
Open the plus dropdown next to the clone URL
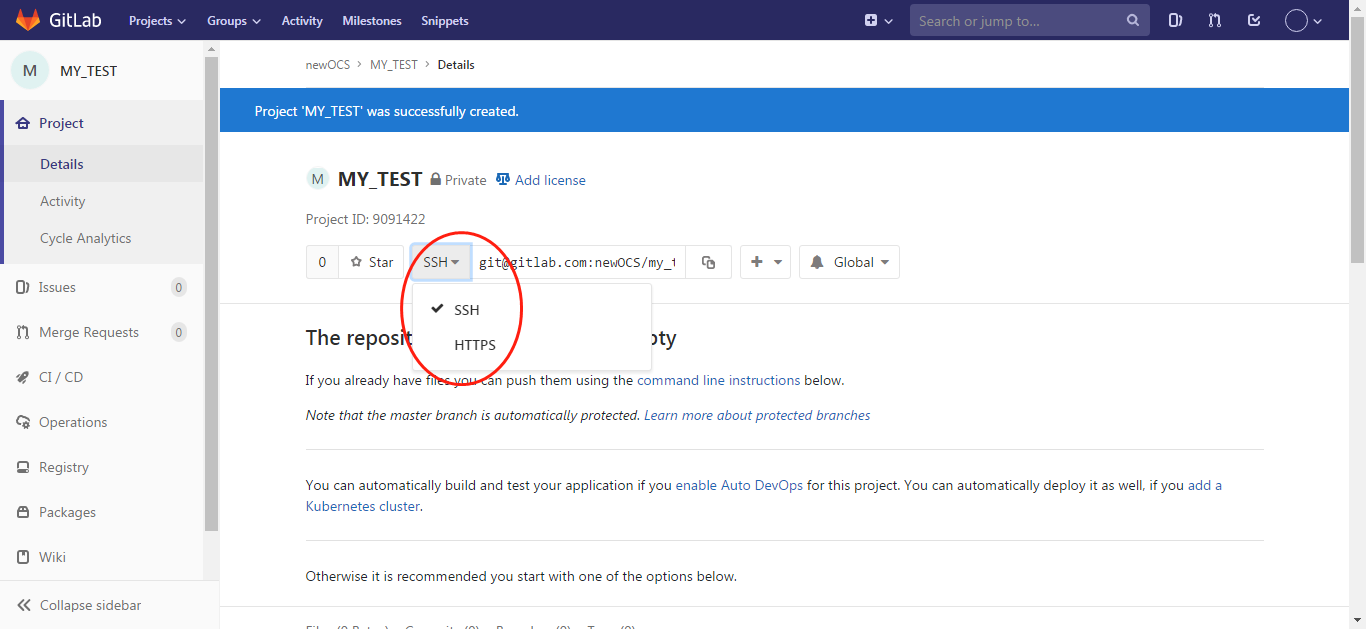pos(765,261)
